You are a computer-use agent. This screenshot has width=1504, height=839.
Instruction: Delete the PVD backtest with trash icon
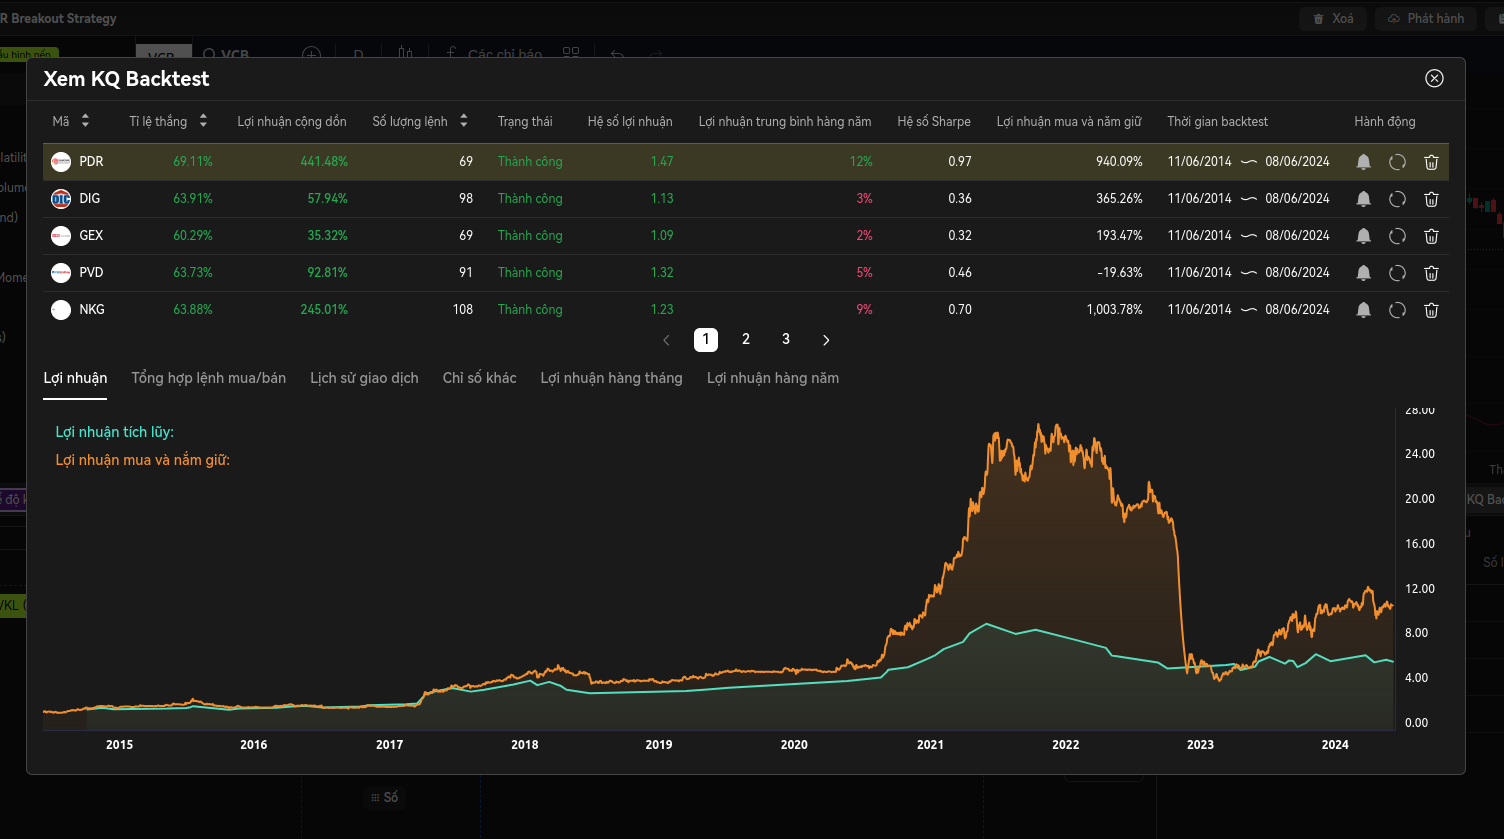[1431, 273]
